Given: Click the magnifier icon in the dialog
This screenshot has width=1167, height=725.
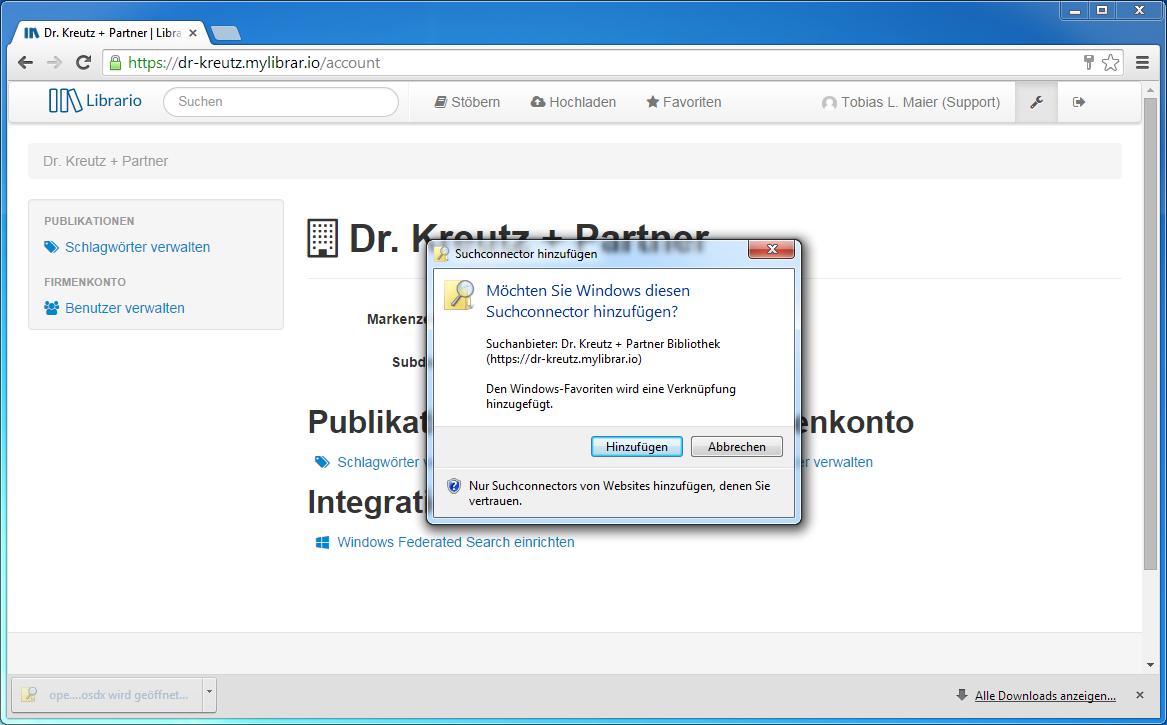Looking at the screenshot, I should click(x=459, y=295).
